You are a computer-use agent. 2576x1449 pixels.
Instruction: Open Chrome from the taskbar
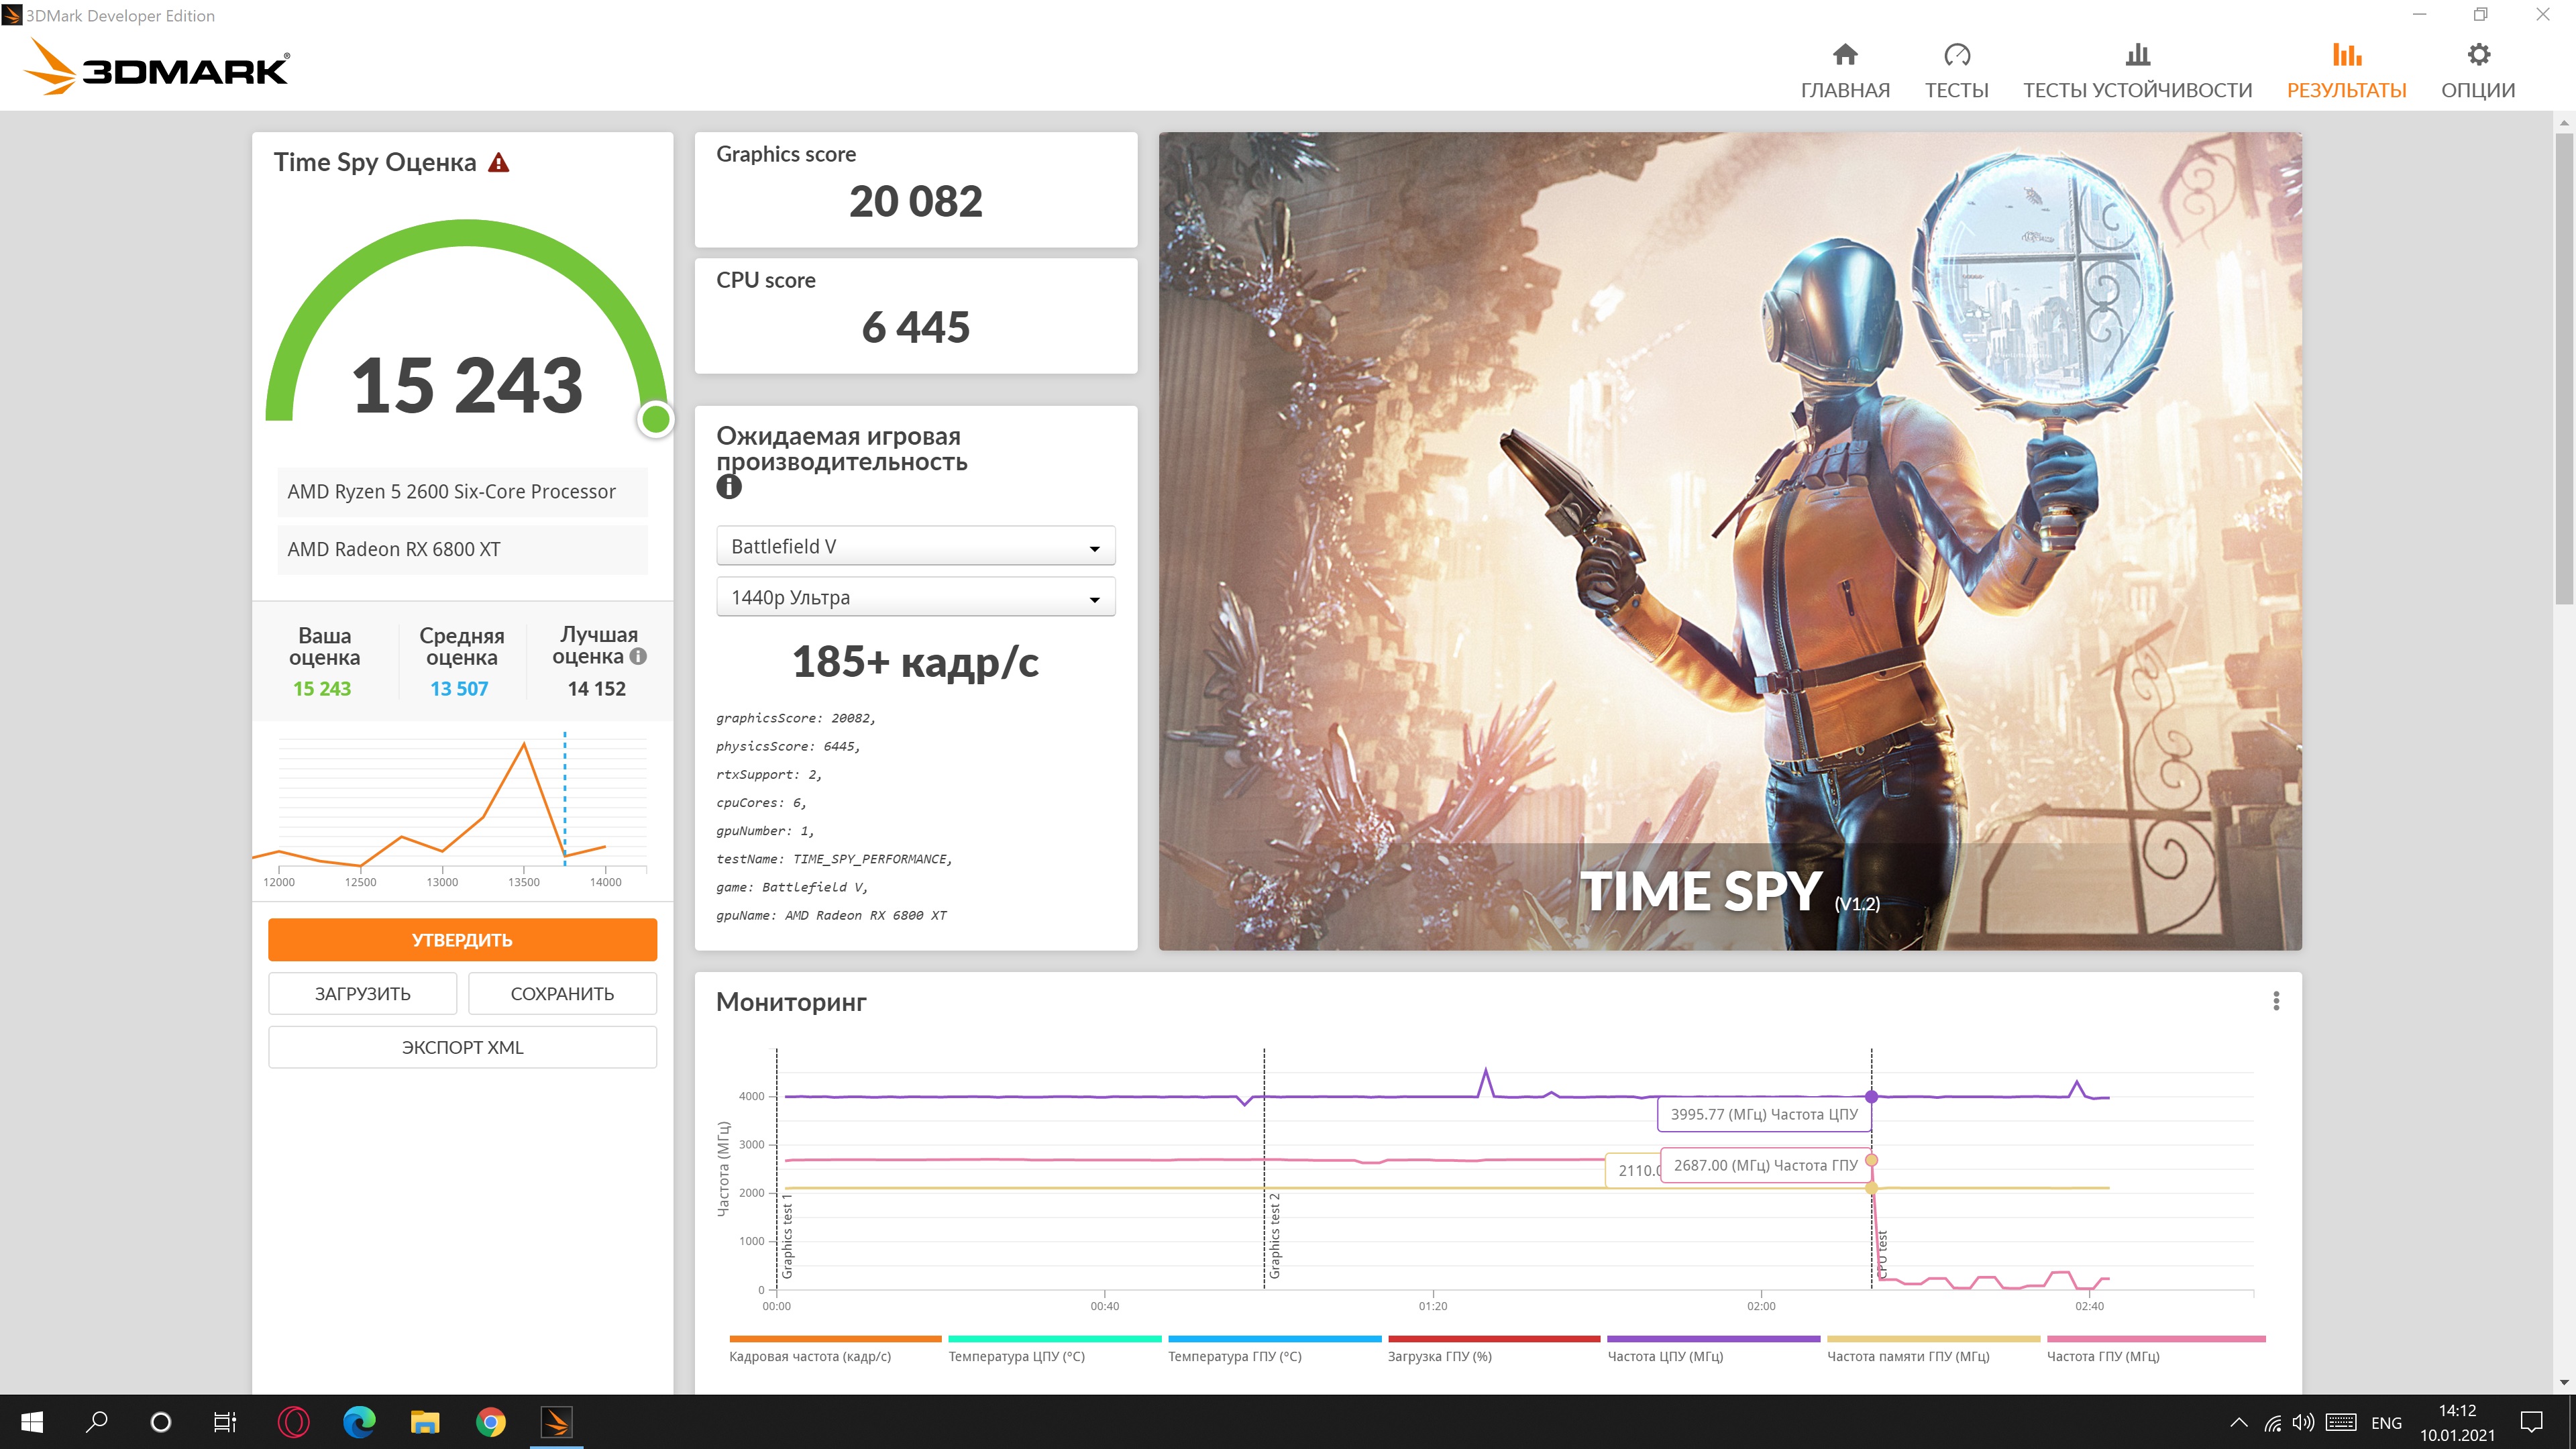click(490, 1421)
